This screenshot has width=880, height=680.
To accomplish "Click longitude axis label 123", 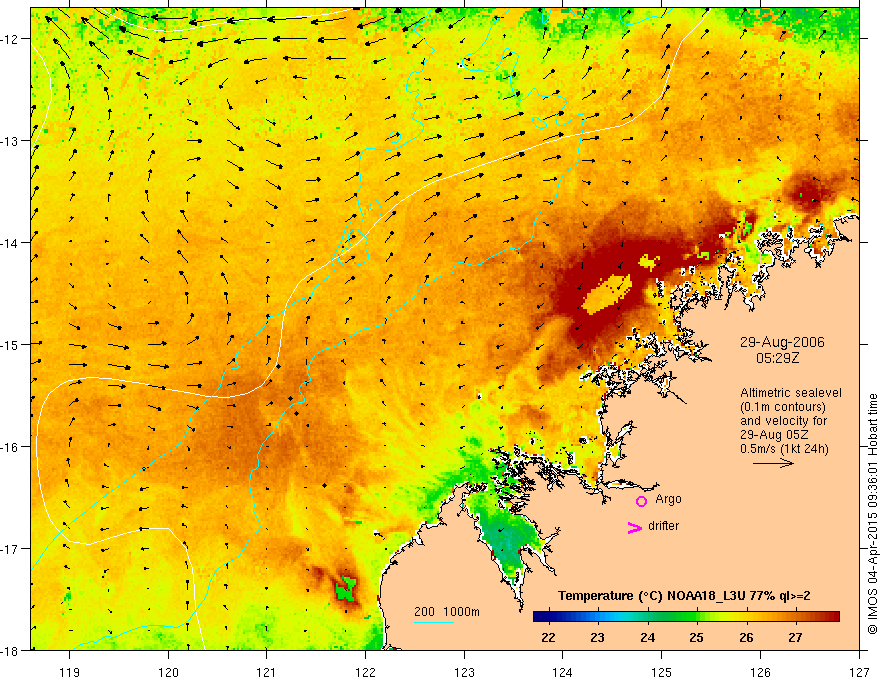I will (464, 672).
